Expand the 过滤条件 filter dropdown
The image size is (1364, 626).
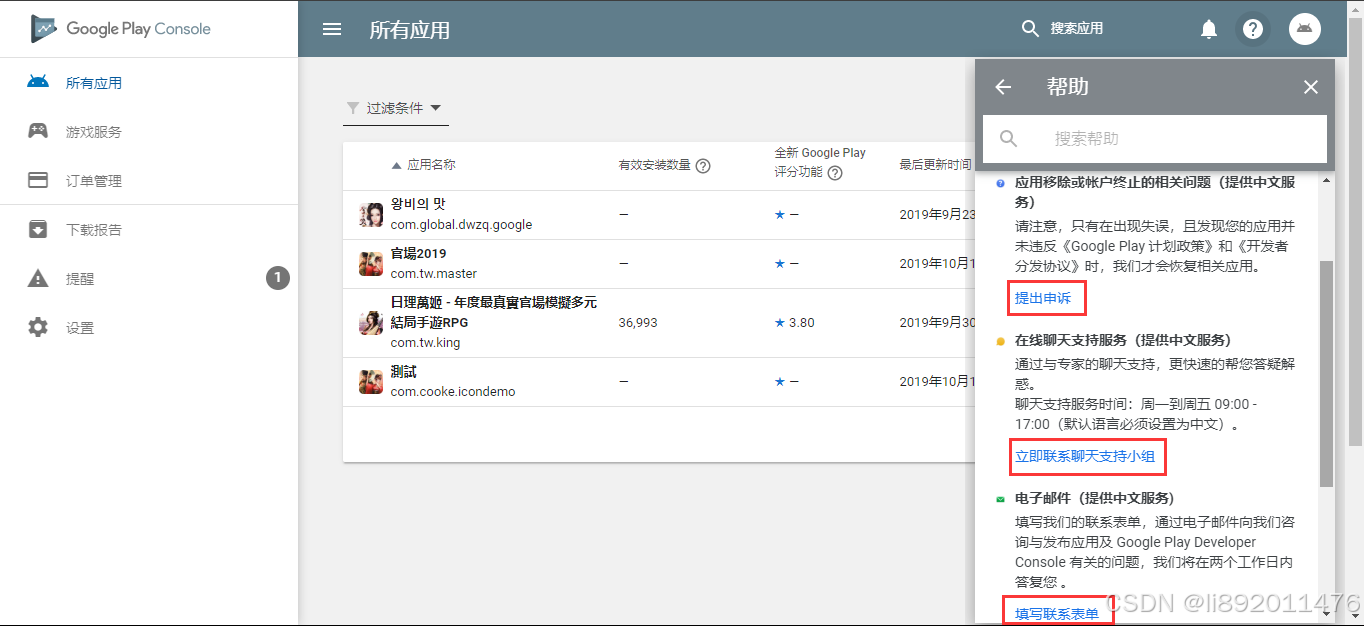click(x=396, y=108)
